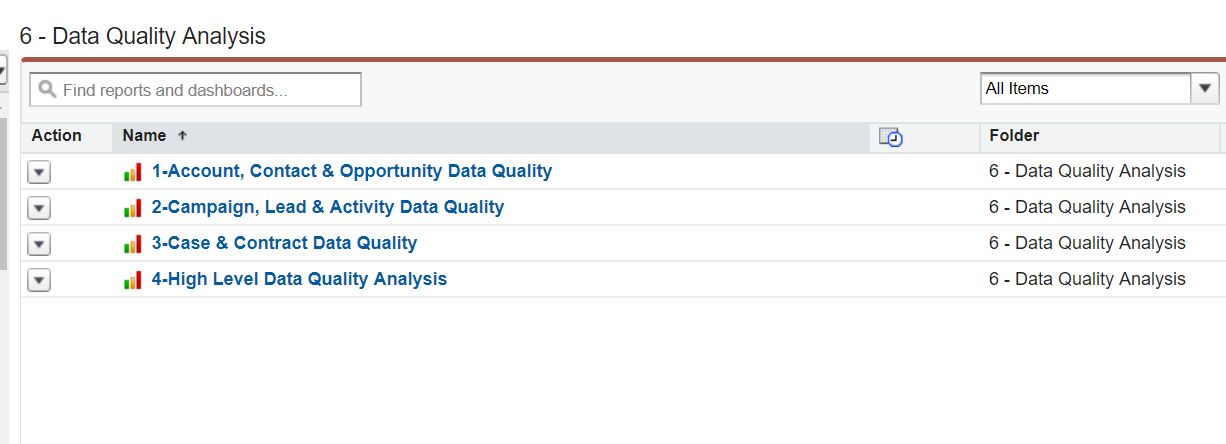Image resolution: width=1226 pixels, height=444 pixels.
Task: Click the magnifying glass search icon
Action: (x=47, y=90)
